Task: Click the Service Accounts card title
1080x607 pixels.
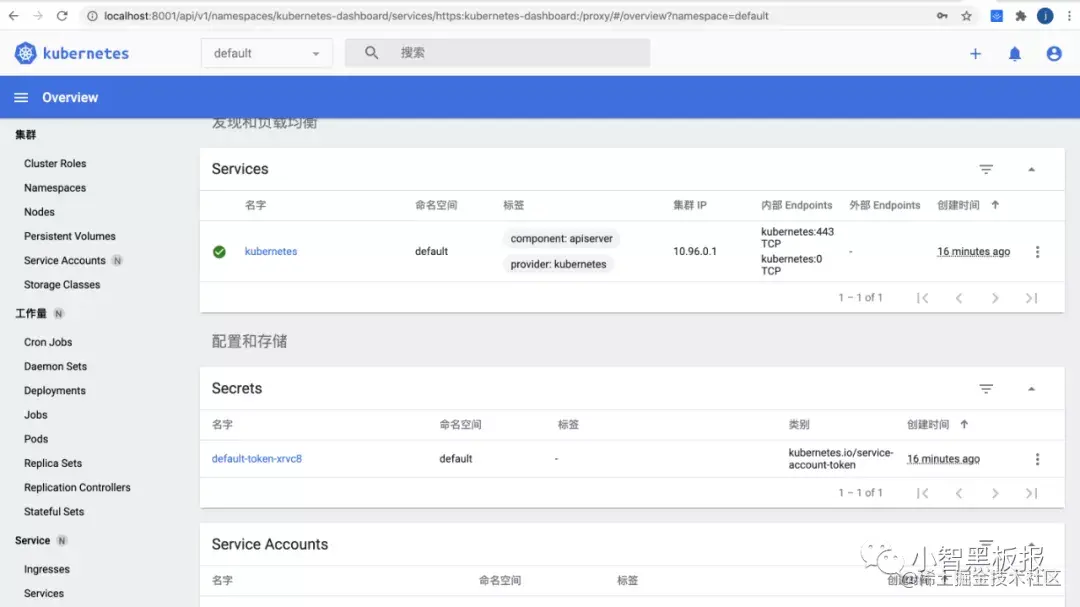Action: 270,544
